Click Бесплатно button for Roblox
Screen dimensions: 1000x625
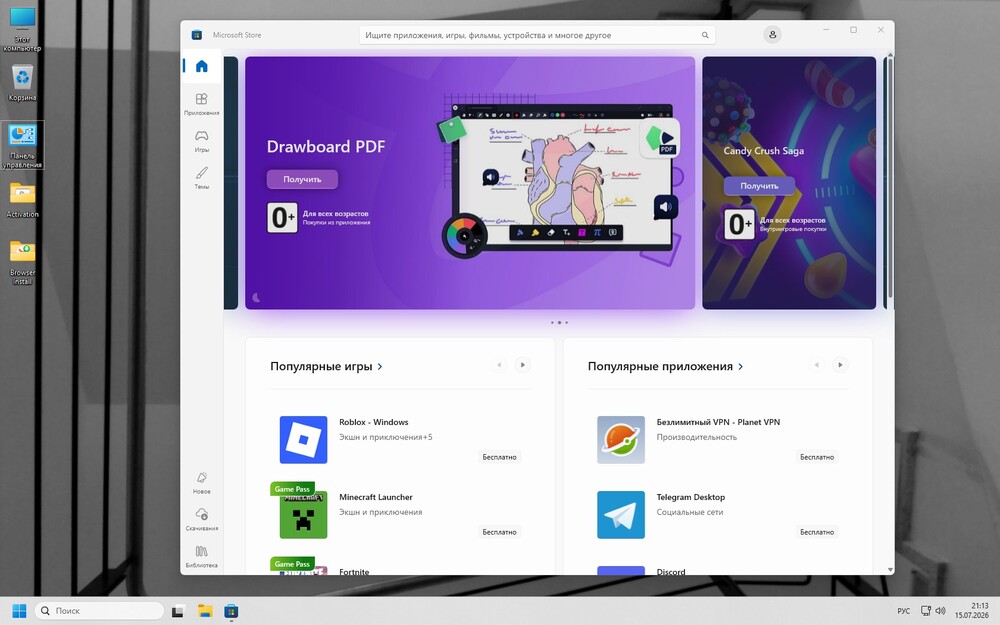pos(499,457)
